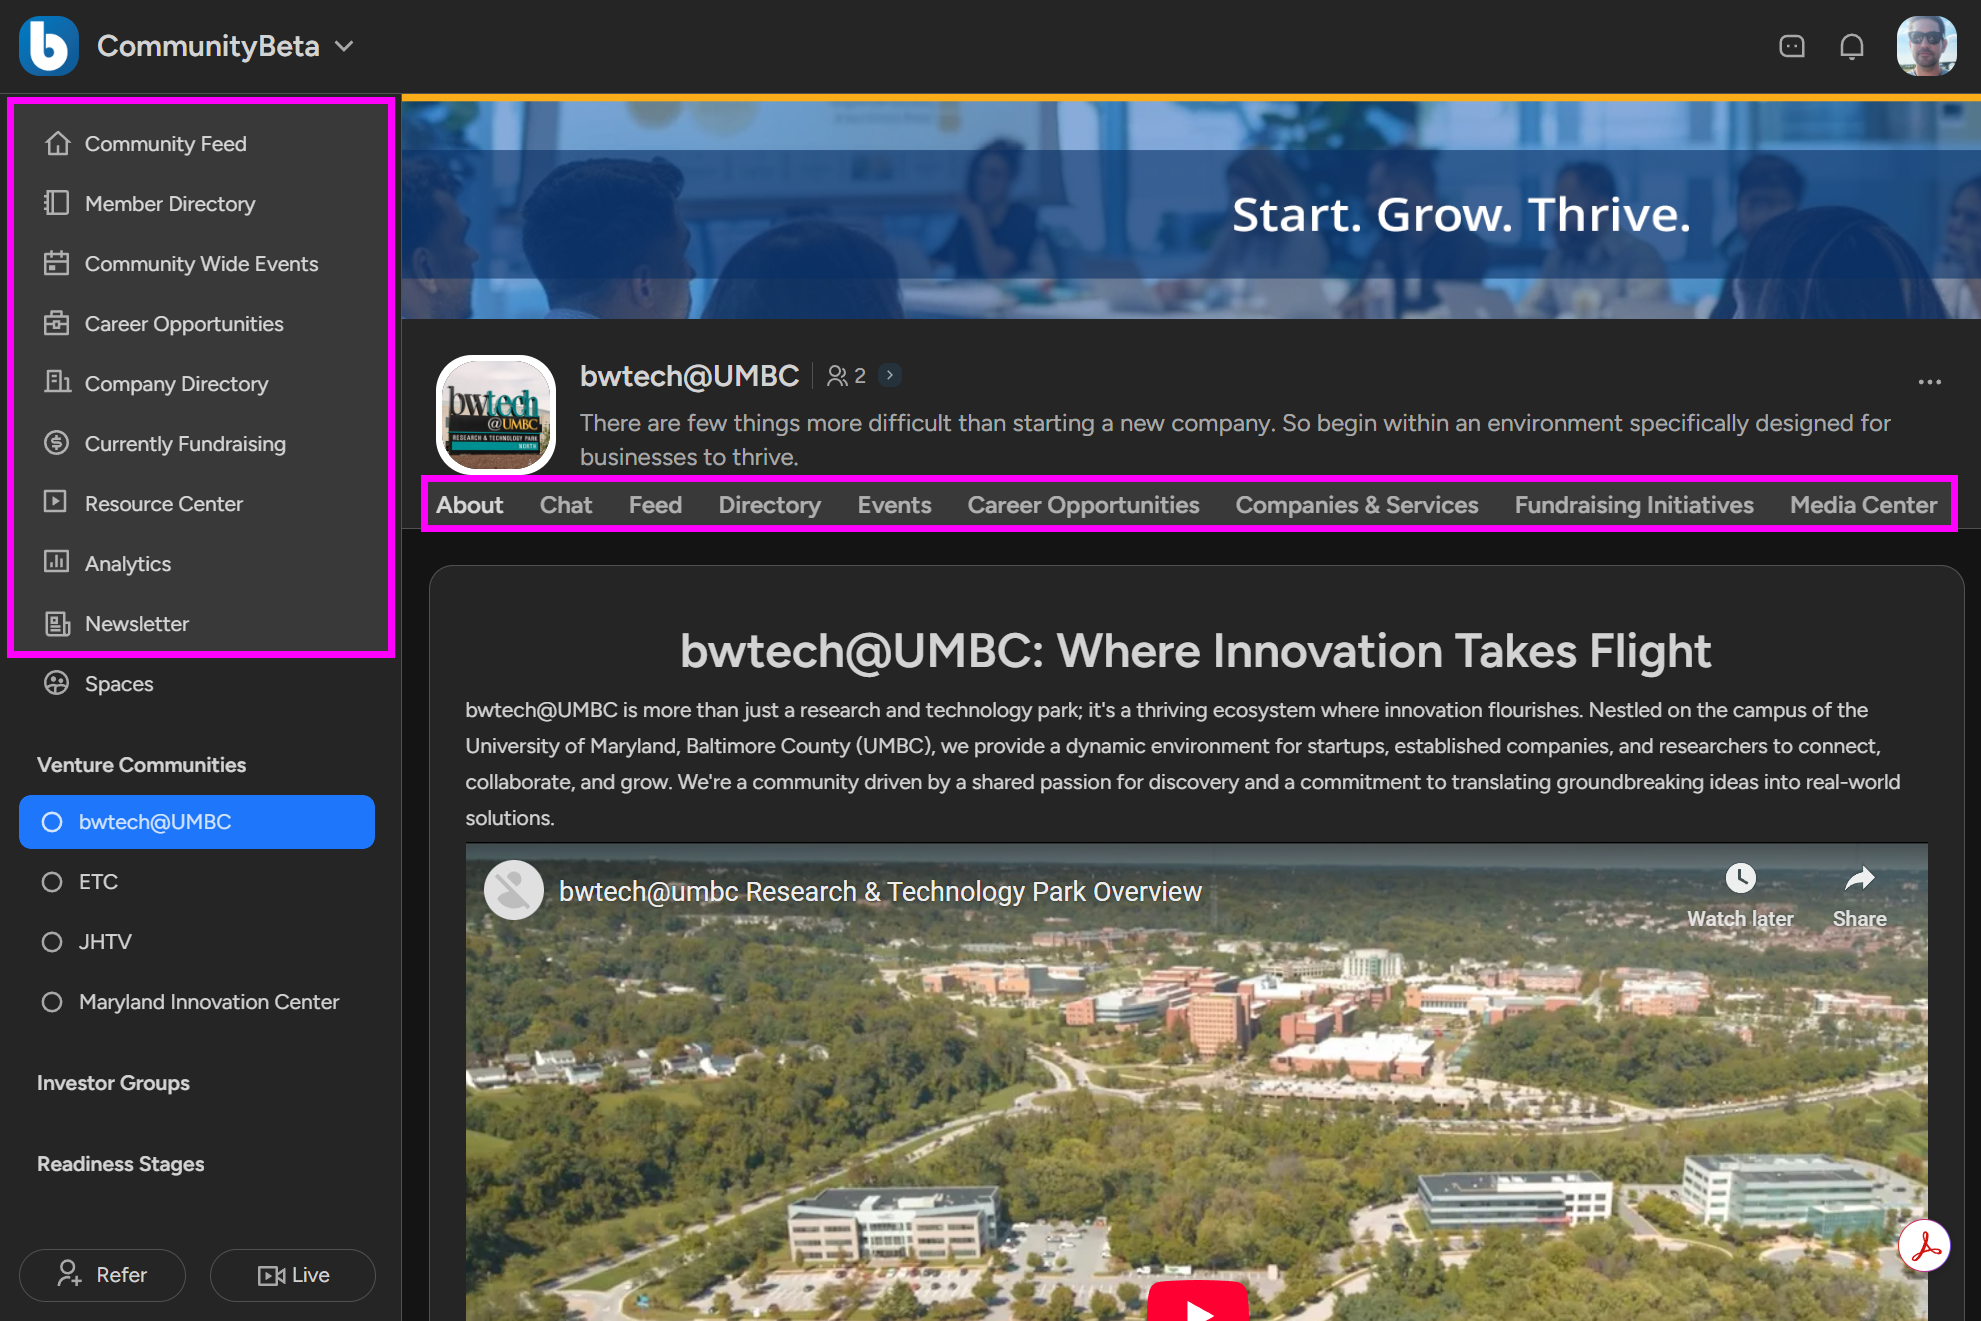Open the Companies & Services tab
The width and height of the screenshot is (1981, 1321).
(1357, 505)
